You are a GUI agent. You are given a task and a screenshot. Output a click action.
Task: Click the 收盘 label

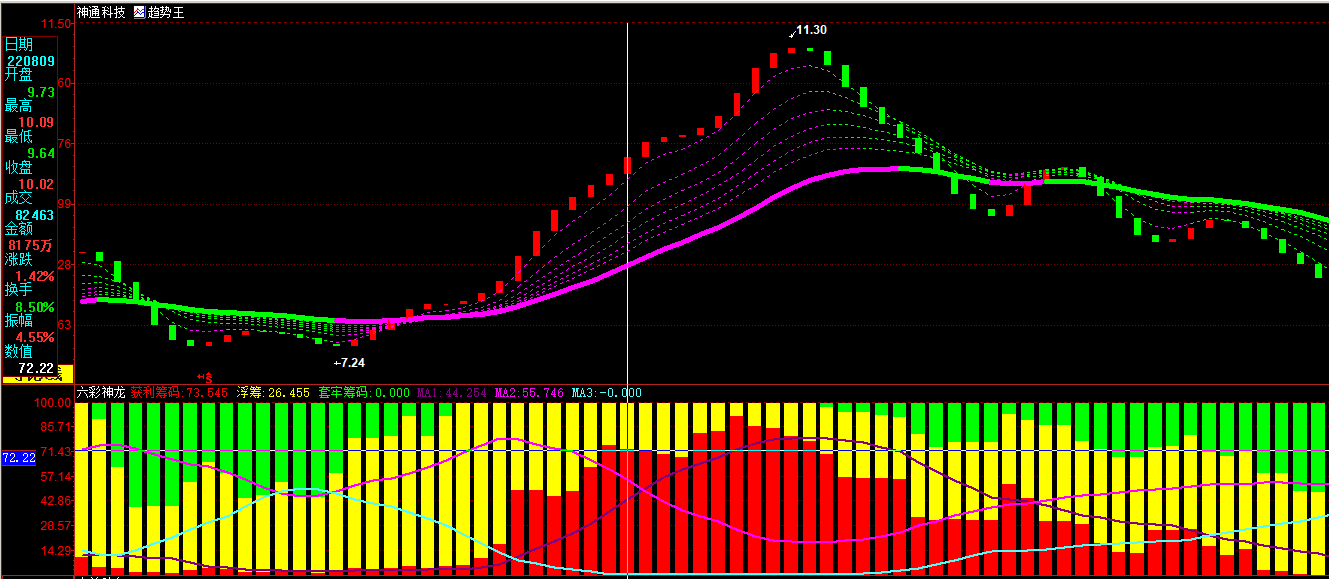click(x=18, y=167)
